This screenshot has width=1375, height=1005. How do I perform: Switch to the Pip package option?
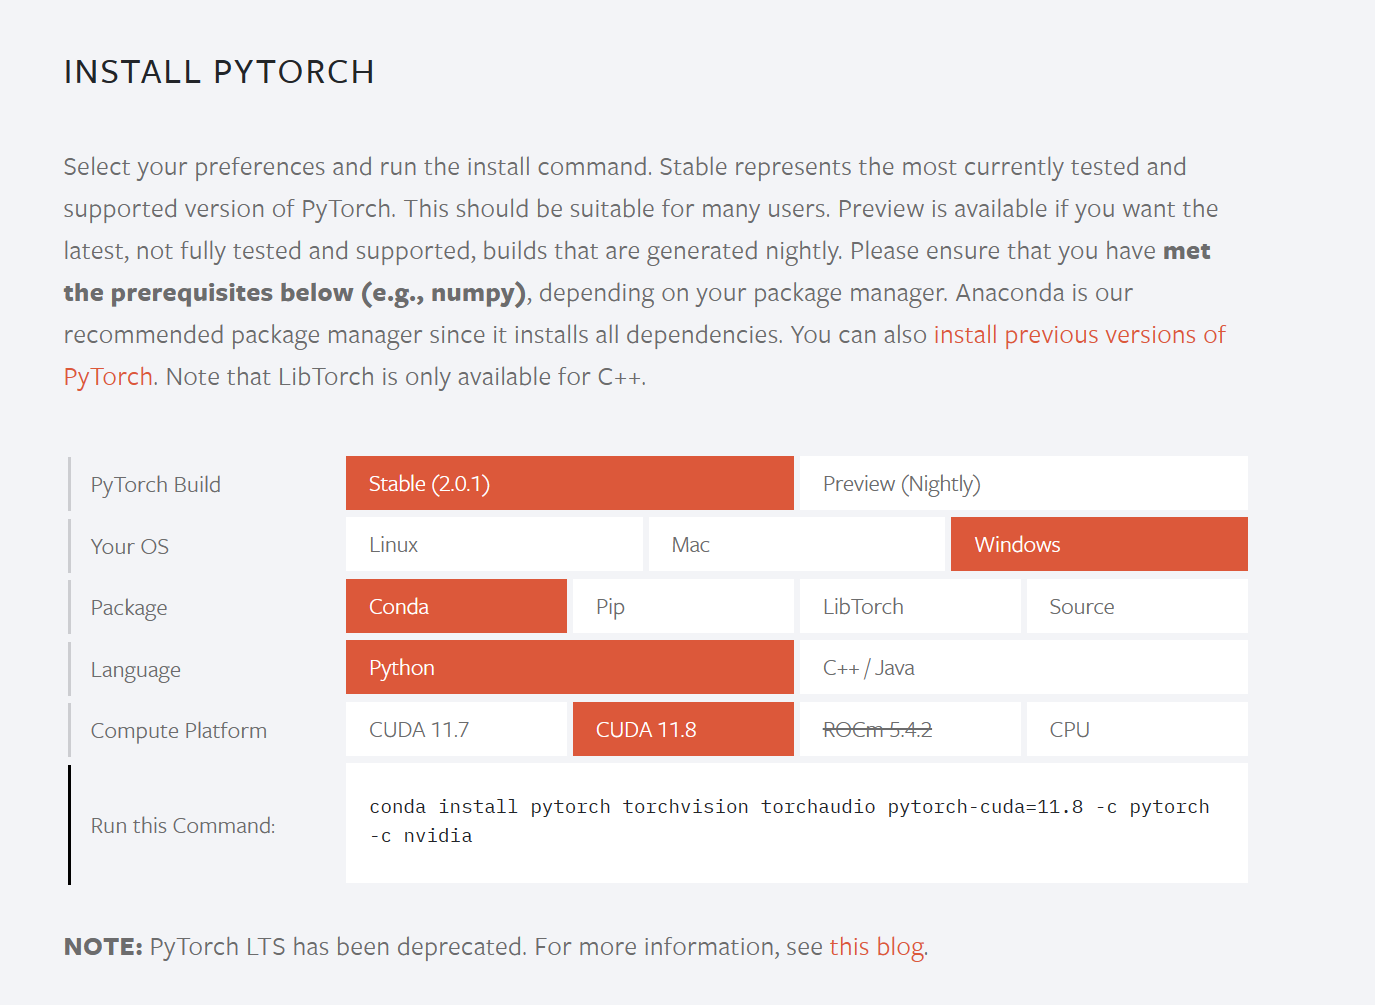(x=681, y=606)
